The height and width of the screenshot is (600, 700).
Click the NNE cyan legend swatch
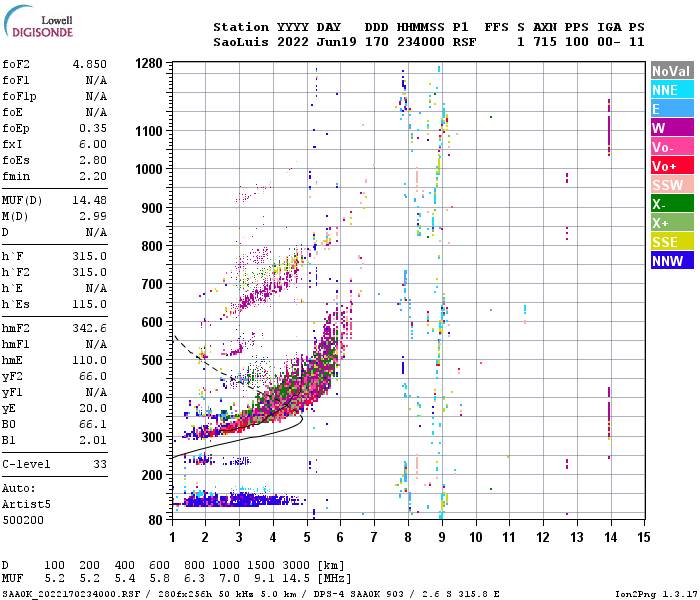click(672, 90)
